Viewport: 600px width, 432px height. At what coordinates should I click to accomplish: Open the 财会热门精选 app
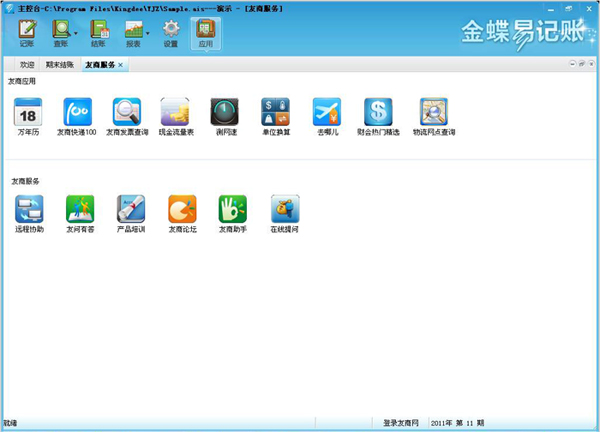click(x=378, y=117)
